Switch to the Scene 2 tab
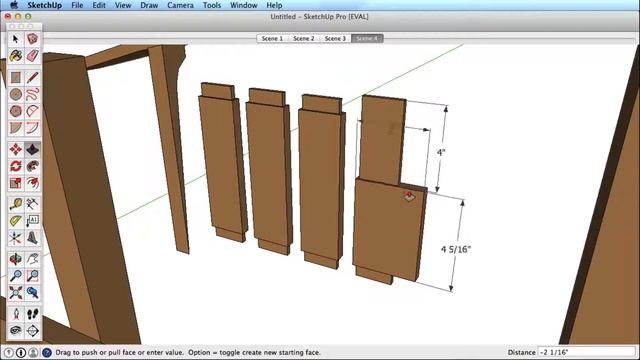The width and height of the screenshot is (640, 360). click(304, 38)
